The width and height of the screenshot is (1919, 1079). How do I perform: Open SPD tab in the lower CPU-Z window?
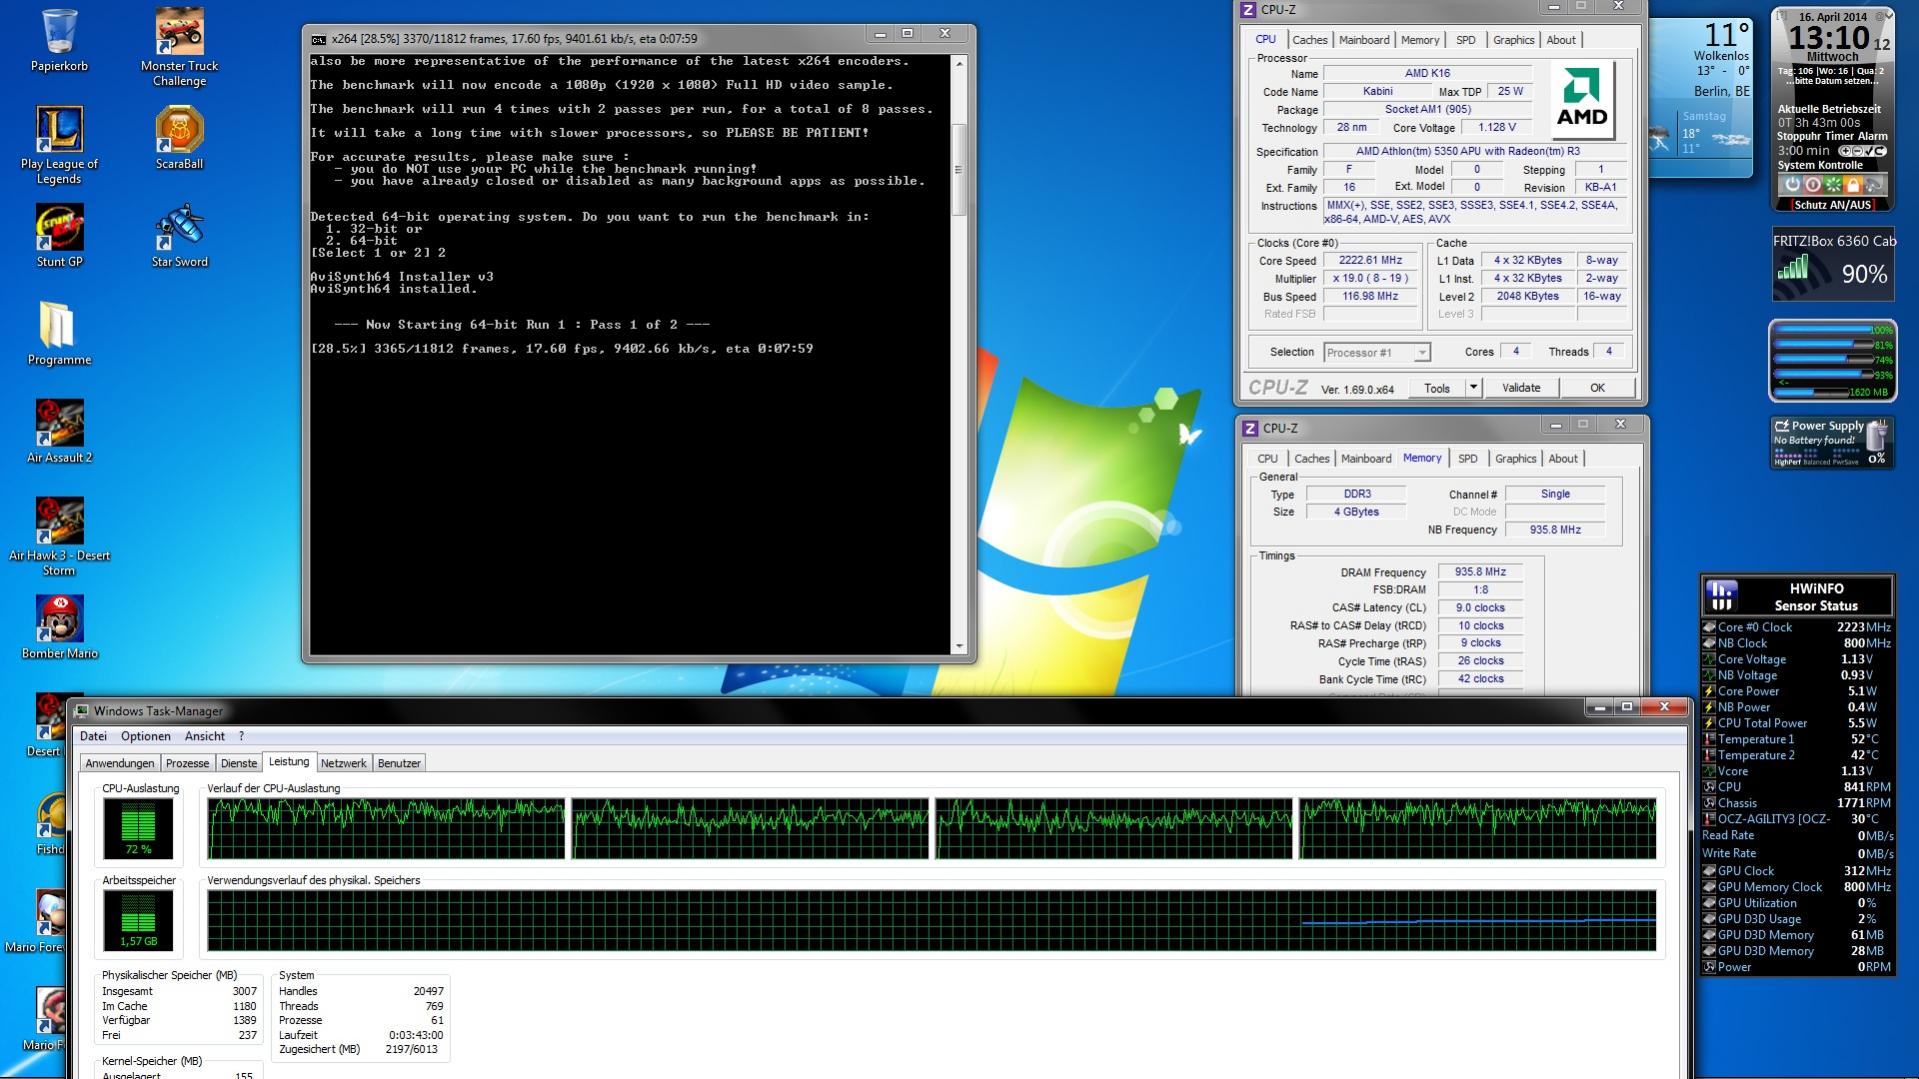(1467, 459)
